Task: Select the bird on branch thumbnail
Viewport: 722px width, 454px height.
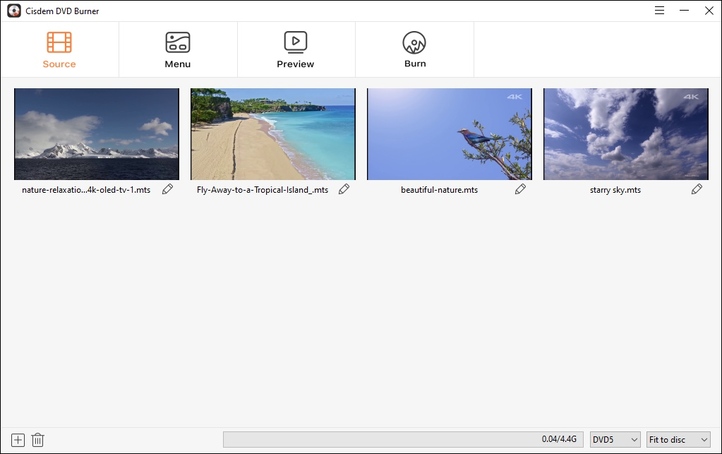Action: pos(449,134)
